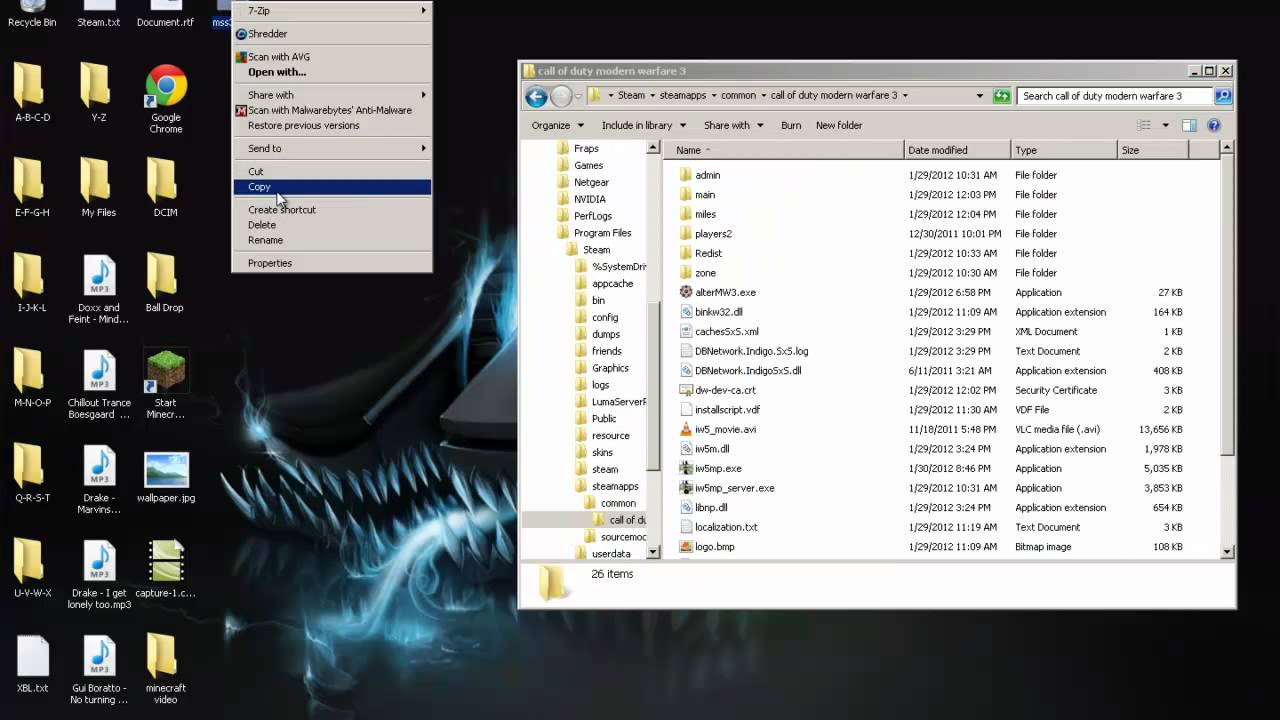Select the capture-1 video file icon

point(165,561)
